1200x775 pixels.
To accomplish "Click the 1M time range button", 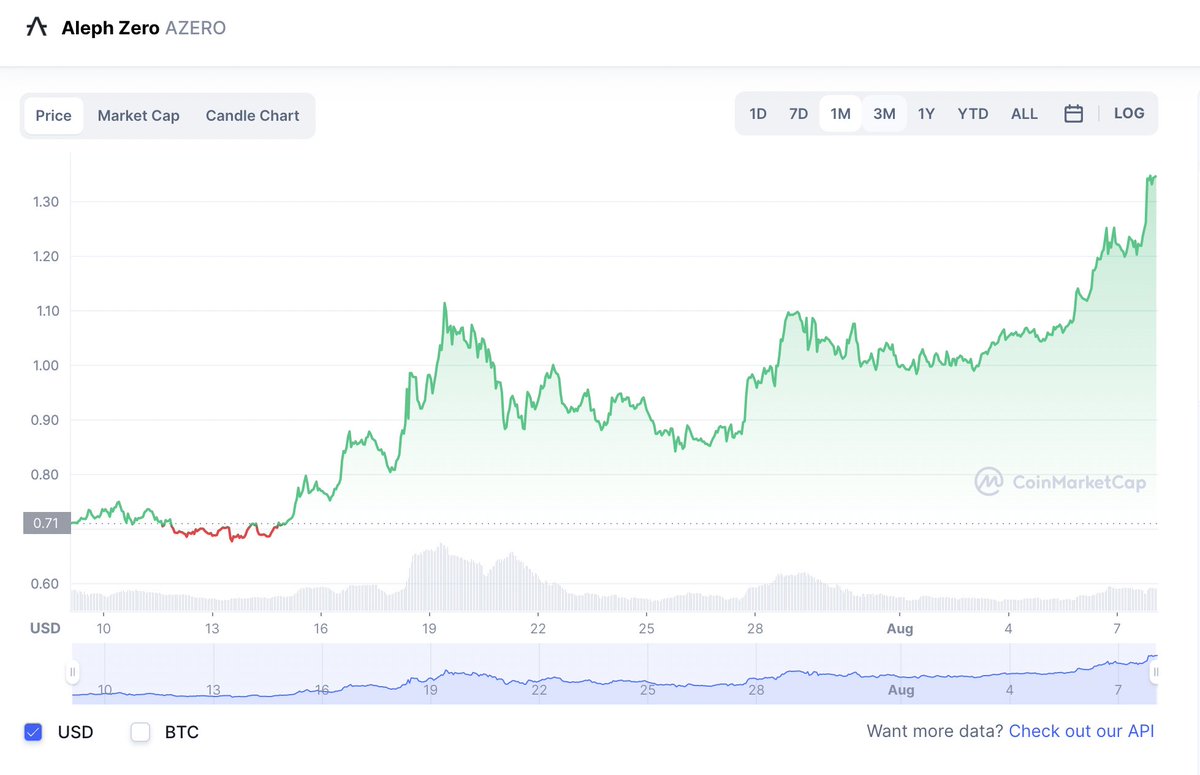I will [x=840, y=113].
